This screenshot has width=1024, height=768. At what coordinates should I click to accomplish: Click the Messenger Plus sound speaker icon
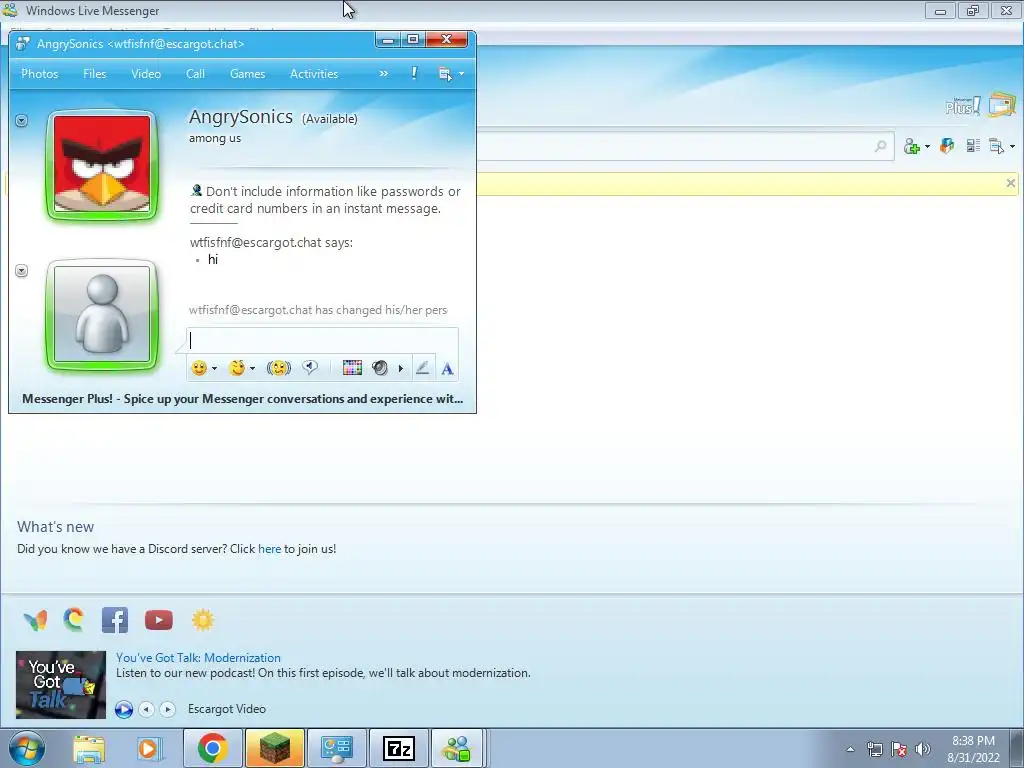coord(379,368)
